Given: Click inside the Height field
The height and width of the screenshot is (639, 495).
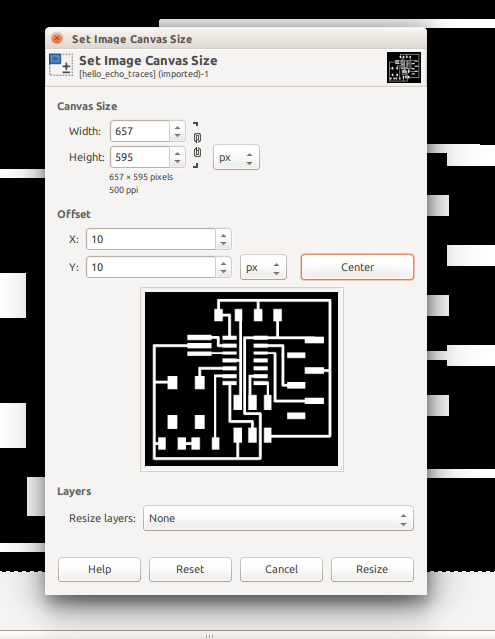Looking at the screenshot, I should [140, 157].
